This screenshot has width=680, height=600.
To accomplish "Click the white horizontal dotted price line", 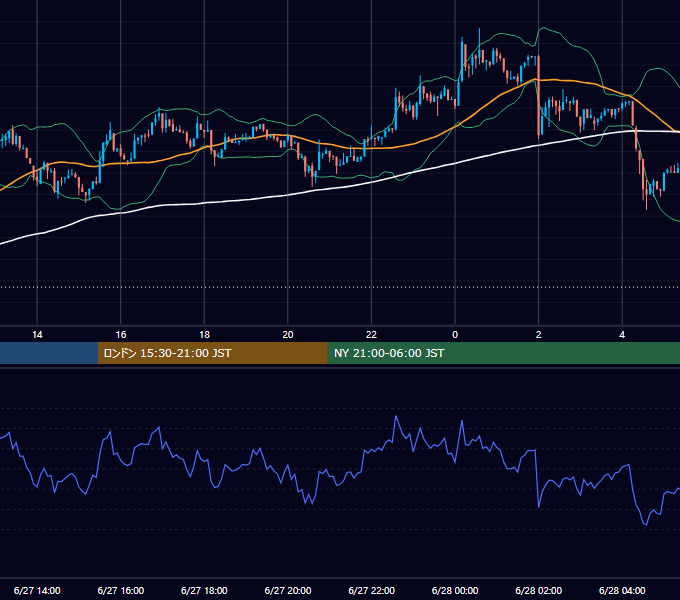I will click(340, 287).
